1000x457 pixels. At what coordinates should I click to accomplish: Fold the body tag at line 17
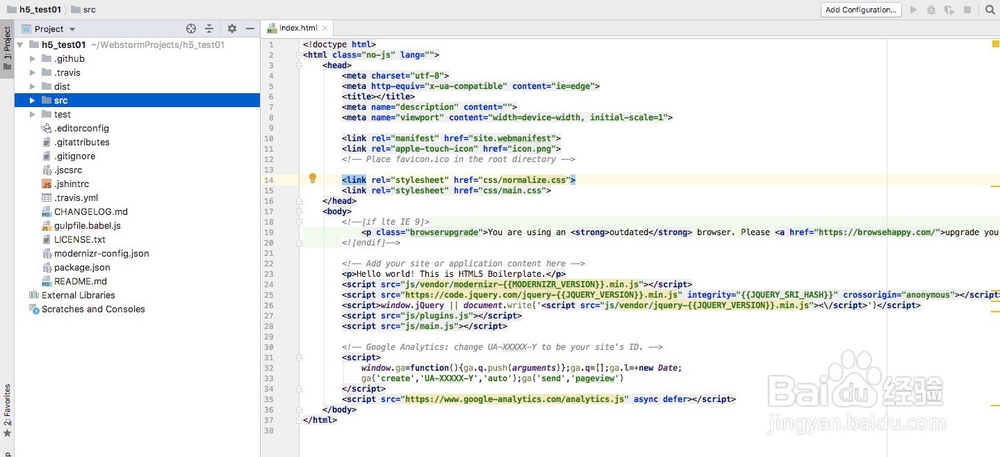pos(298,211)
